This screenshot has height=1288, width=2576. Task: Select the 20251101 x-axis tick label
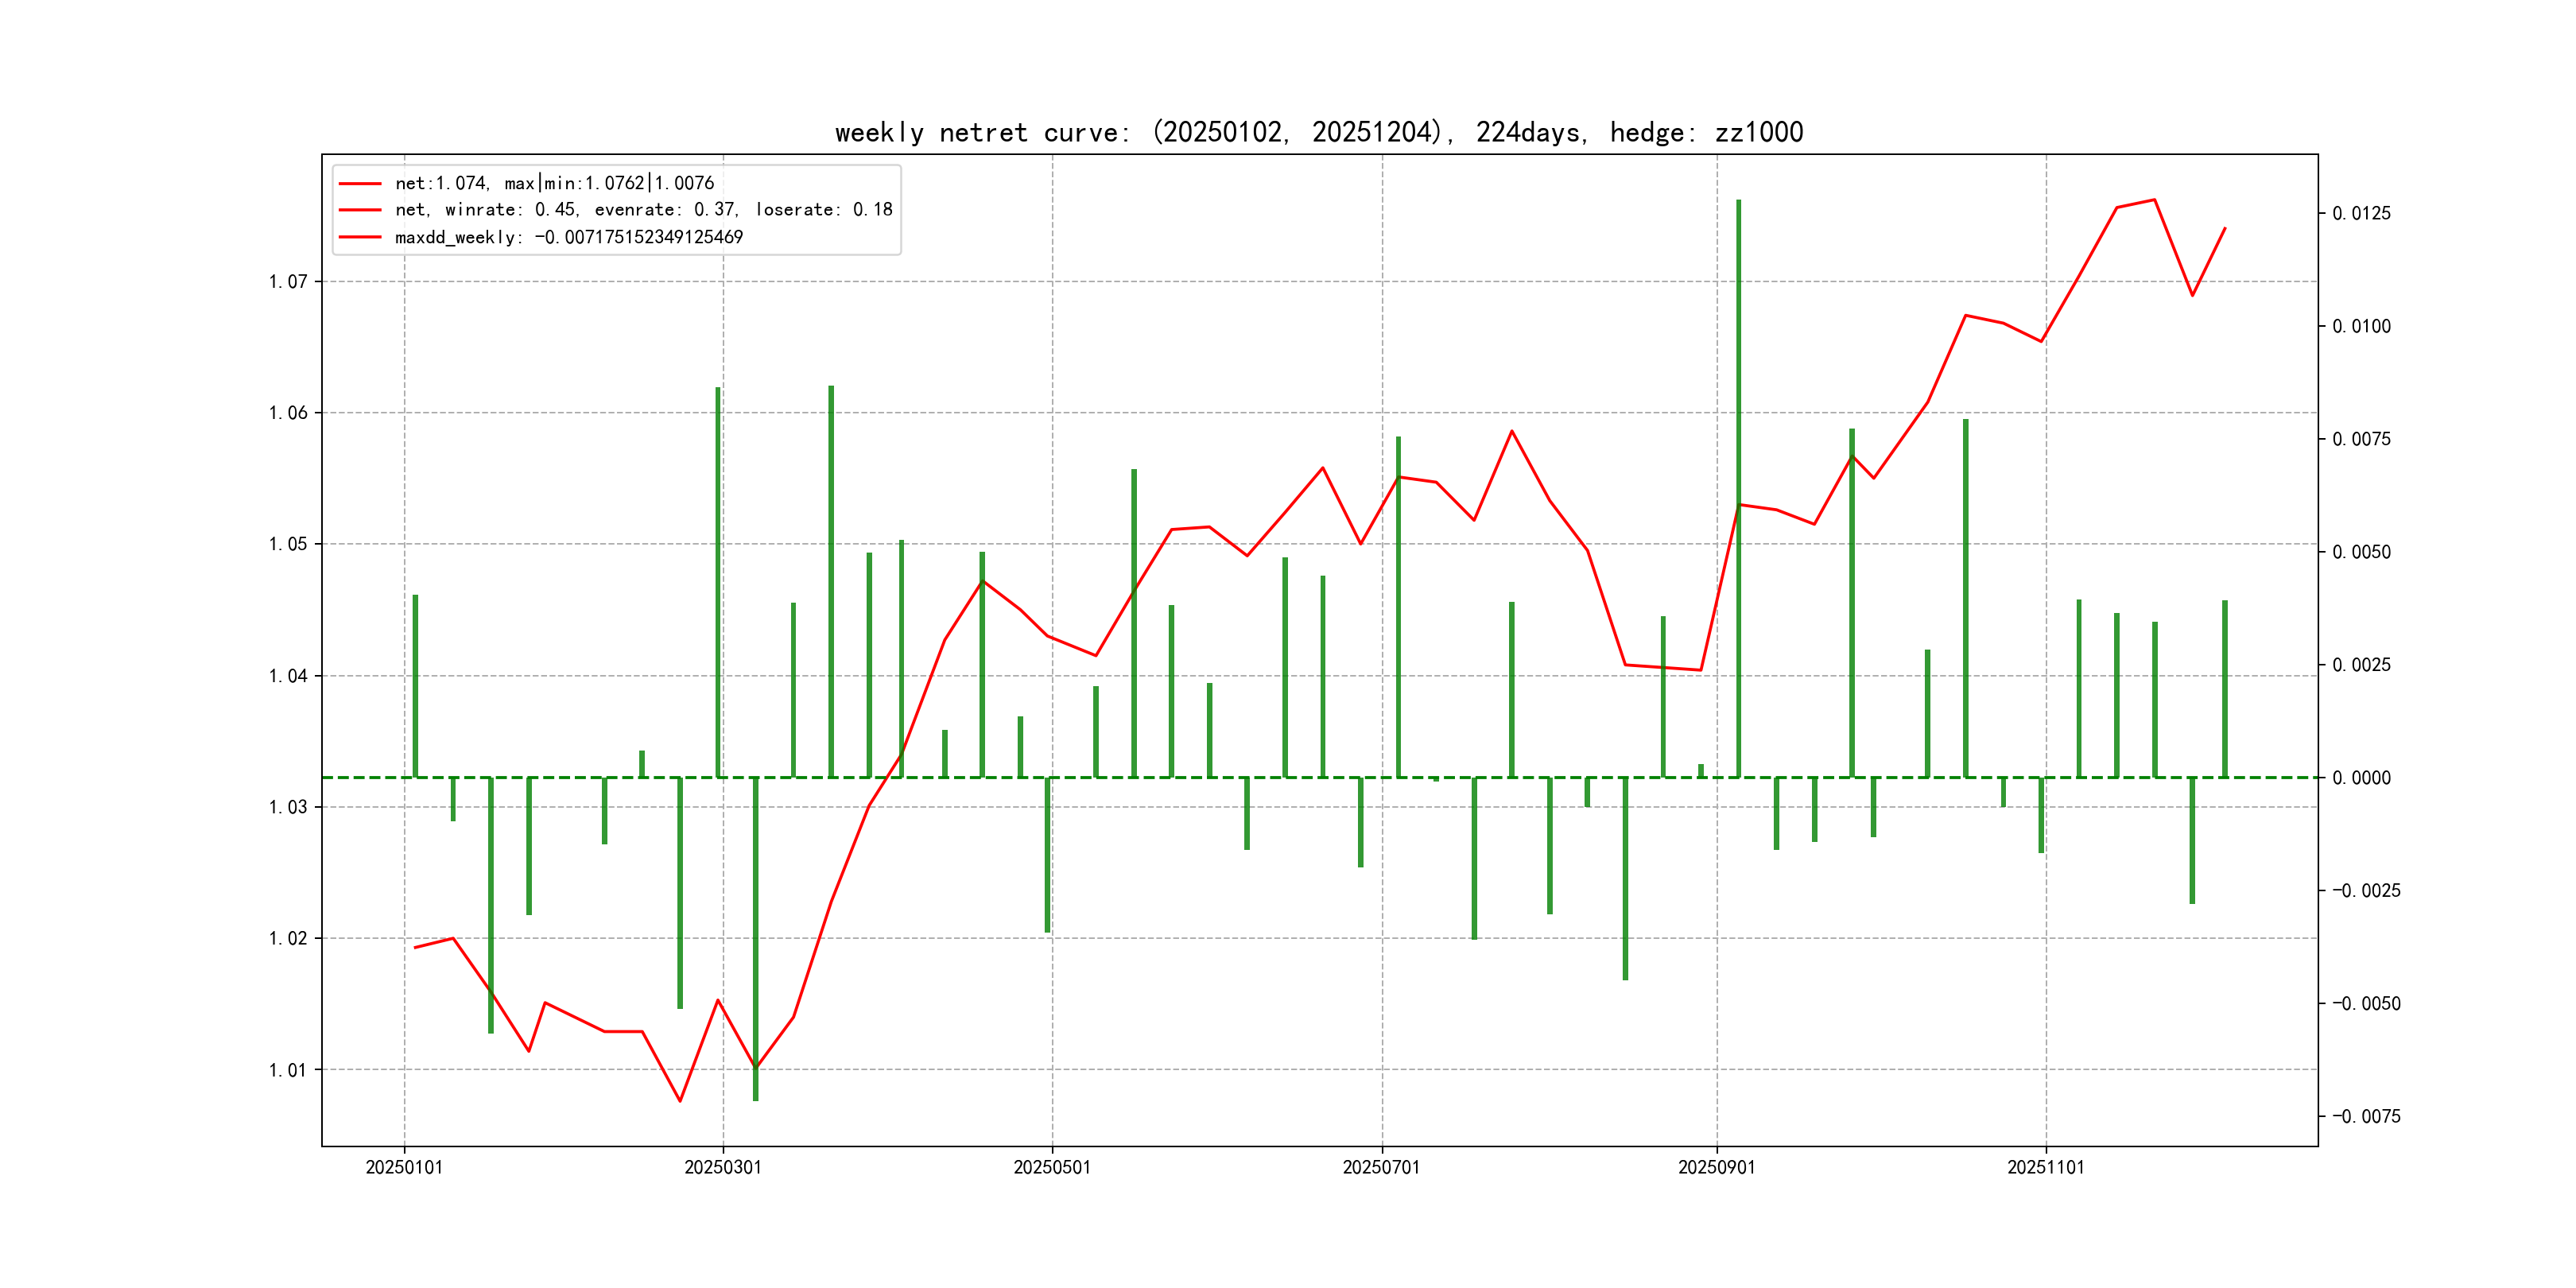2045,1167
